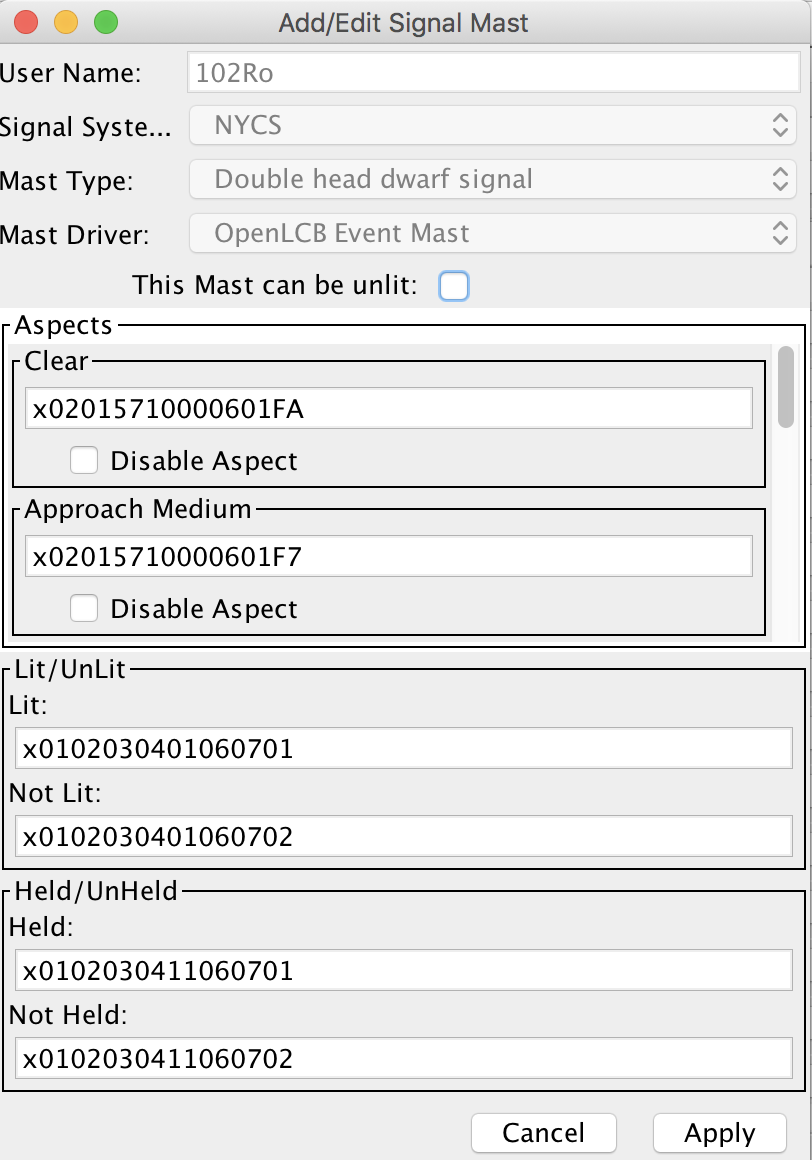Select the Clear aspect event ID field
The width and height of the screenshot is (812, 1160).
(x=388, y=407)
